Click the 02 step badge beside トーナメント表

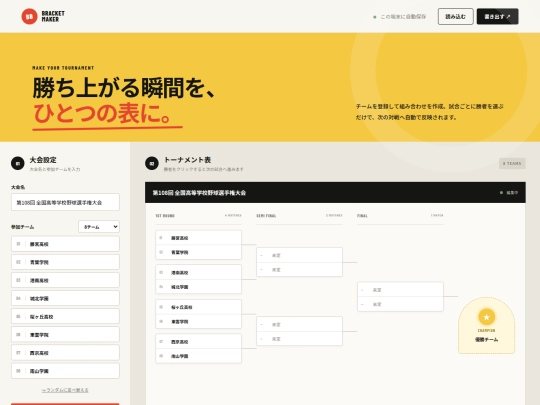point(152,163)
